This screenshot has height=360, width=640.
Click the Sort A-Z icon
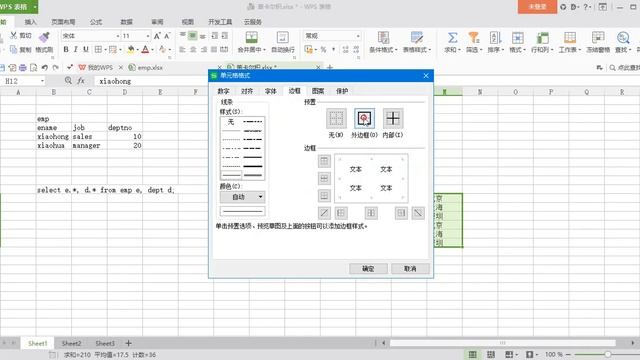point(495,38)
